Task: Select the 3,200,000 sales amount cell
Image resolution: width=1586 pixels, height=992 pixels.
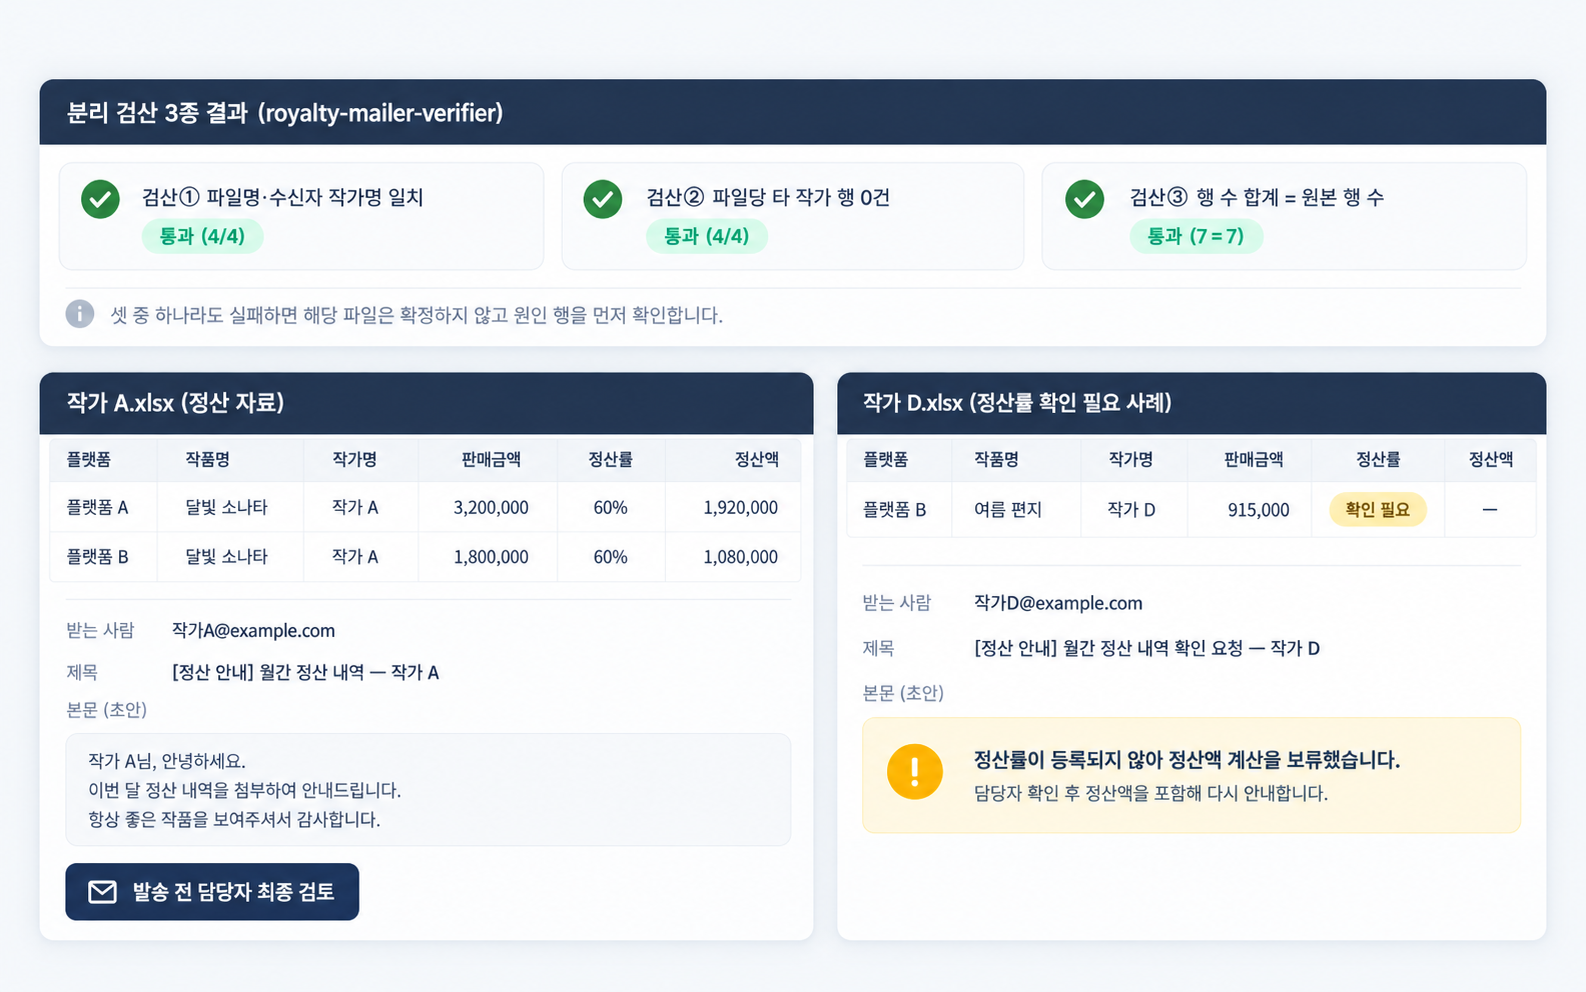Action: pos(491,507)
